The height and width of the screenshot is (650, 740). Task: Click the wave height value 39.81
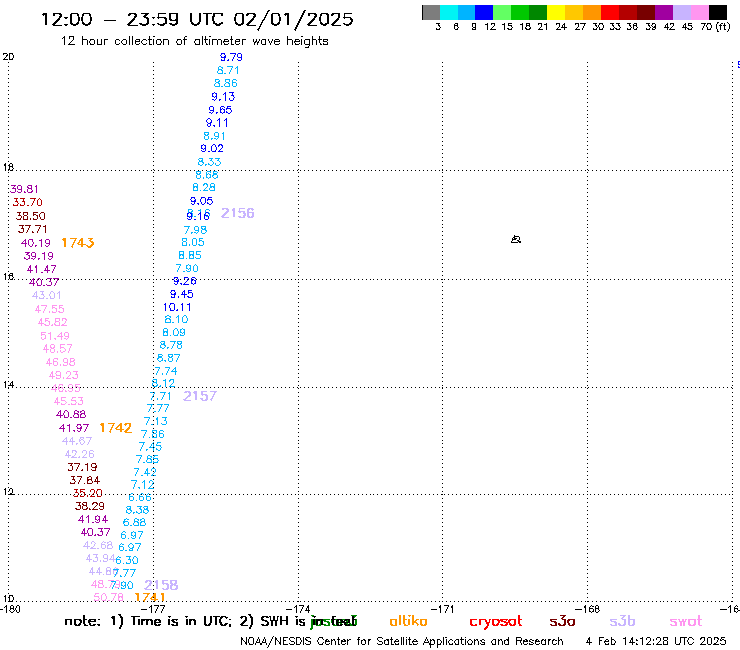pyautogui.click(x=24, y=189)
